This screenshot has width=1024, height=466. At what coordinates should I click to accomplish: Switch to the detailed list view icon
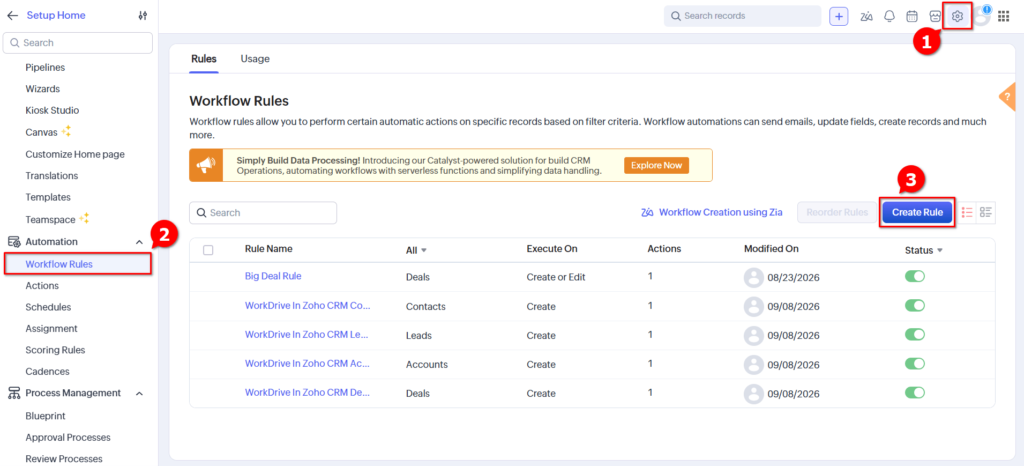(x=985, y=212)
